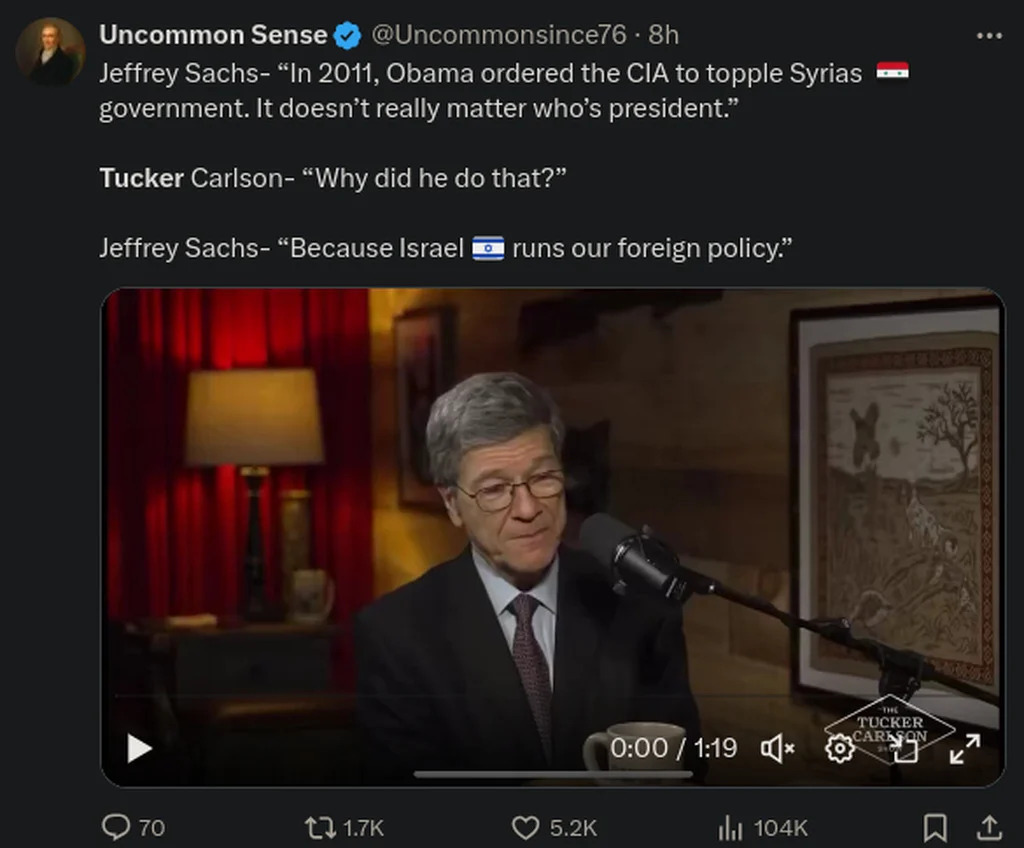
Task: Unmute the video audio
Action: pos(777,748)
